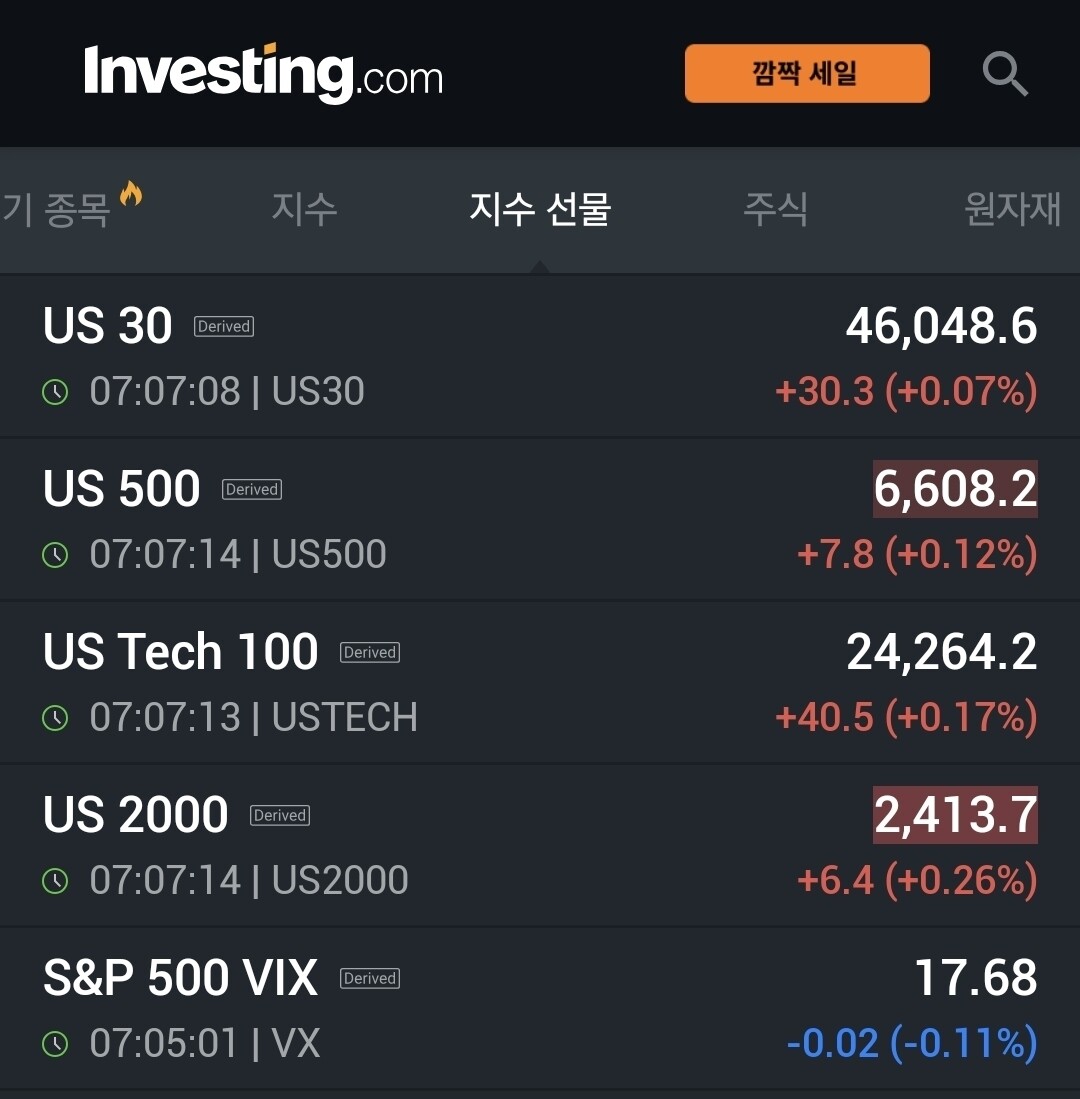
Task: Open the US 30 instrument name
Action: pyautogui.click(x=108, y=326)
